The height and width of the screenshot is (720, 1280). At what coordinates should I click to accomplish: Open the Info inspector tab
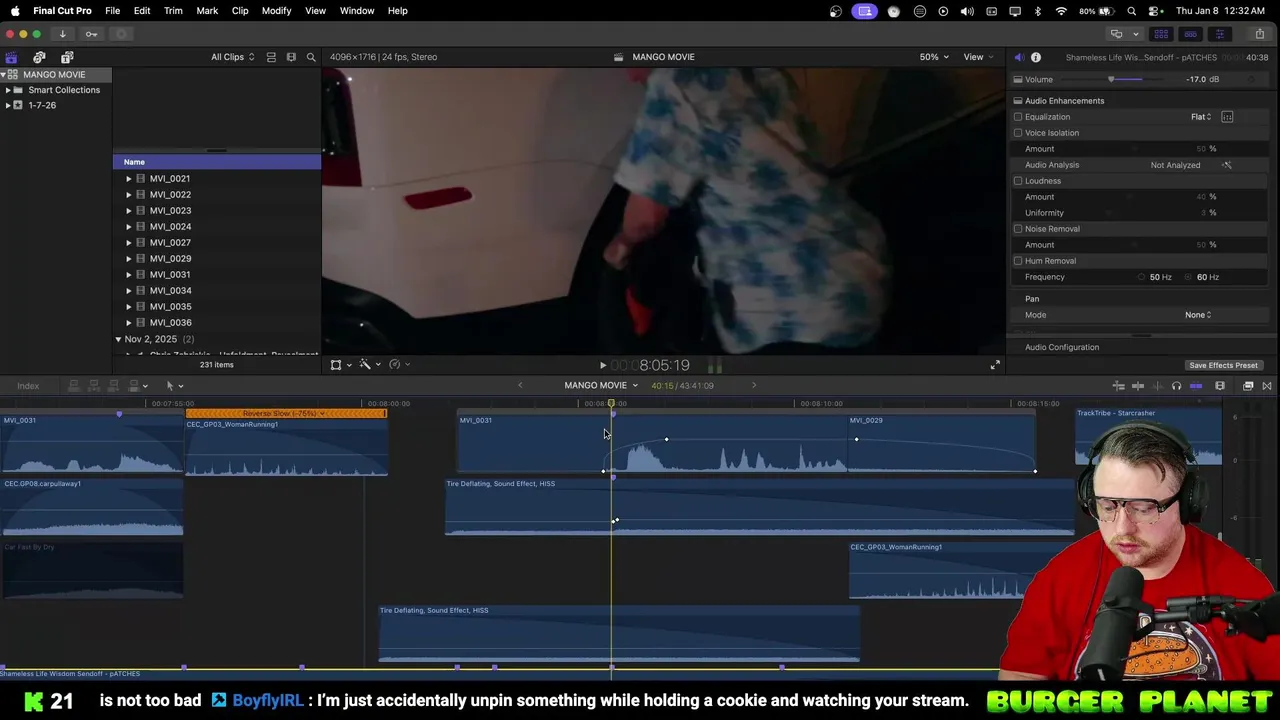point(1036,57)
